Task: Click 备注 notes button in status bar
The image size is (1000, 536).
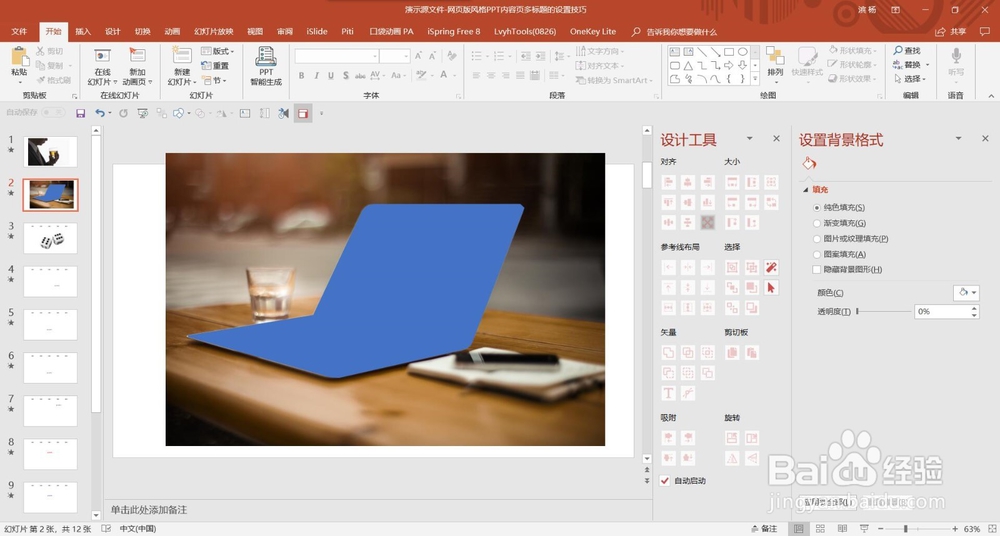Action: coord(763,528)
